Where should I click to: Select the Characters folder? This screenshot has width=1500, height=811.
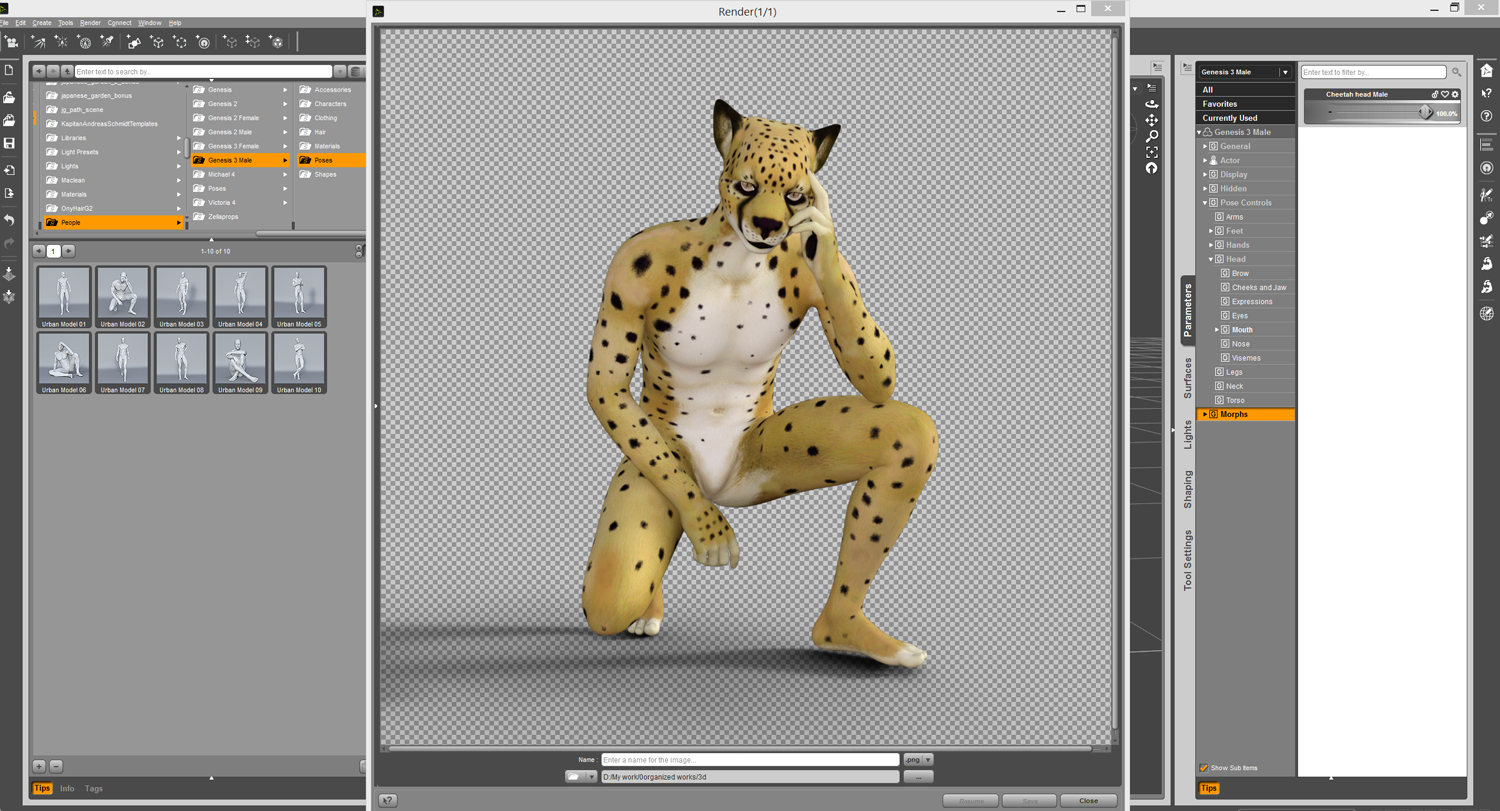coord(331,104)
